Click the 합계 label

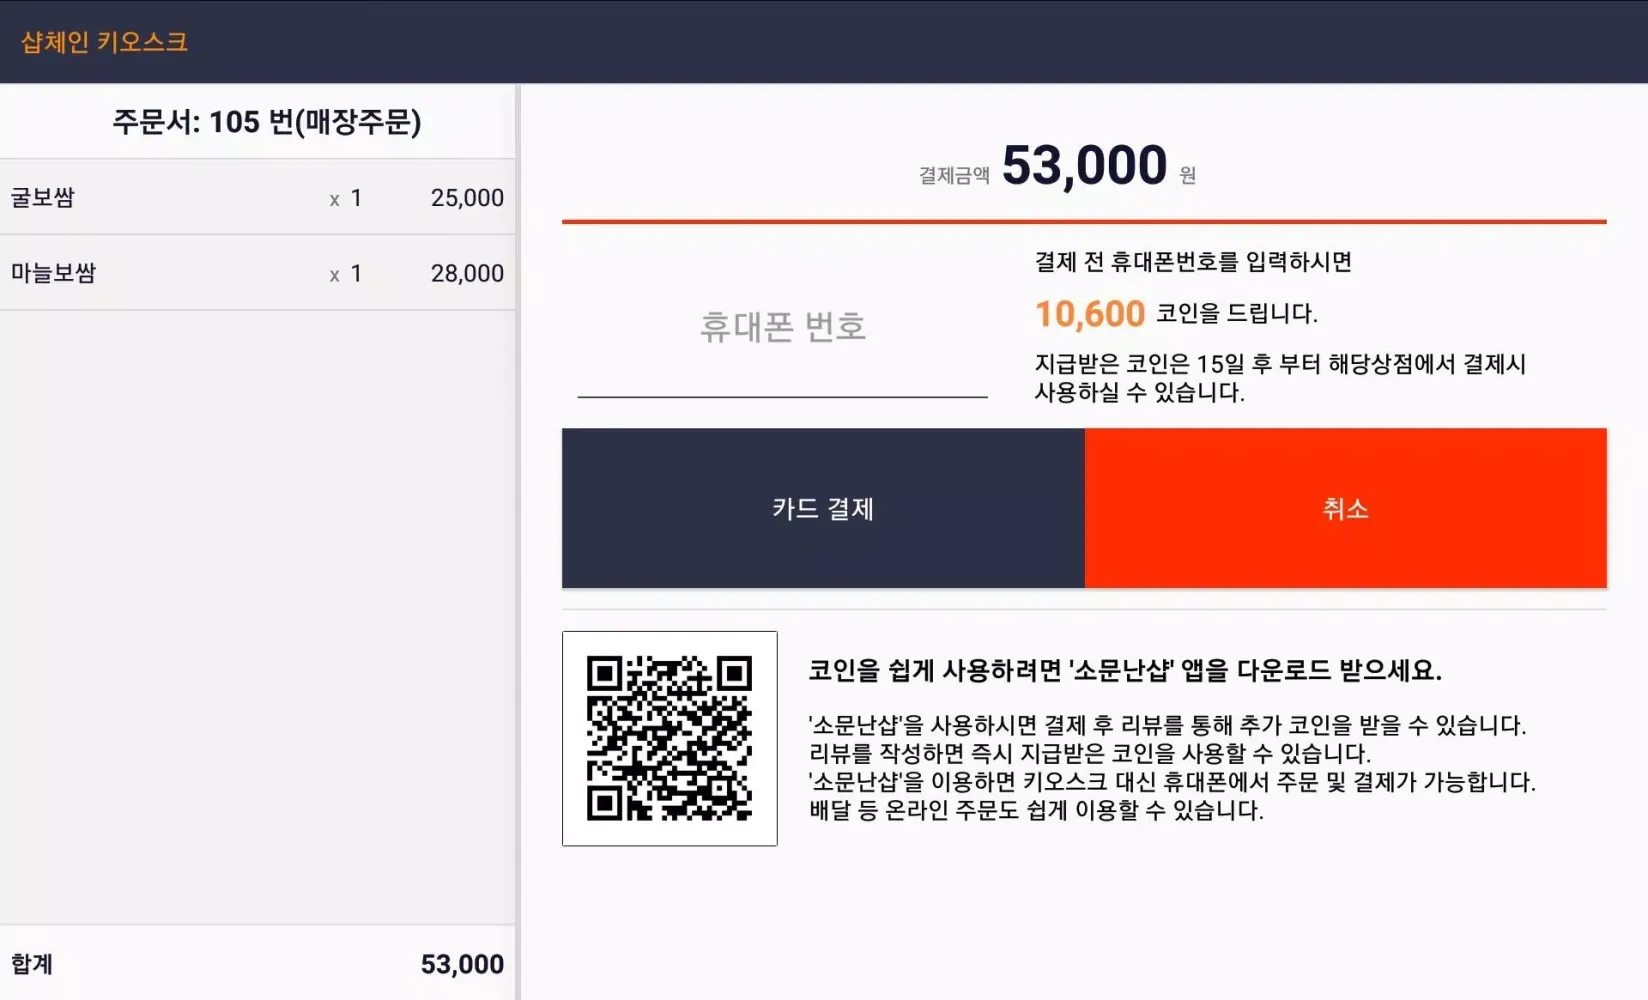[32, 963]
